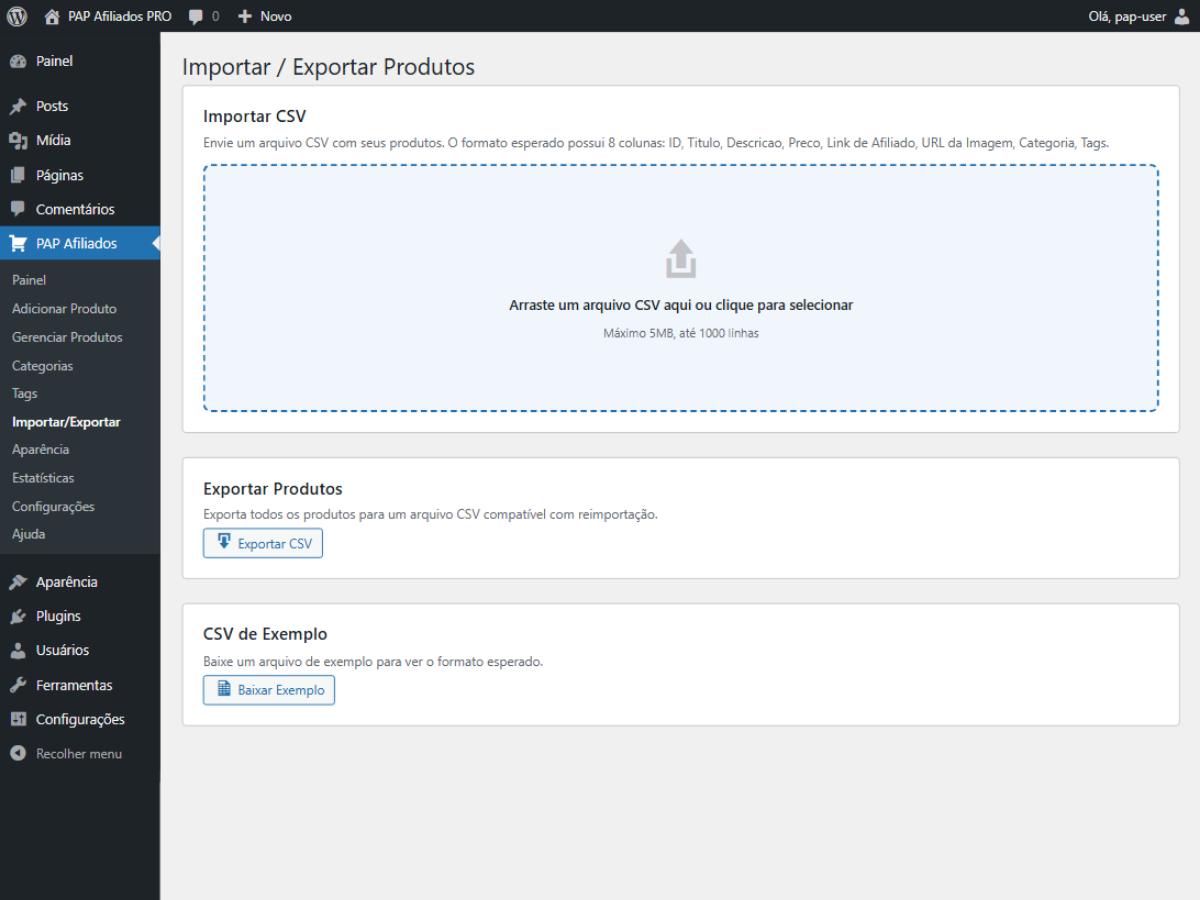Open the pap-user profile link
Screen dimensions: 1200x900
click(x=1135, y=15)
